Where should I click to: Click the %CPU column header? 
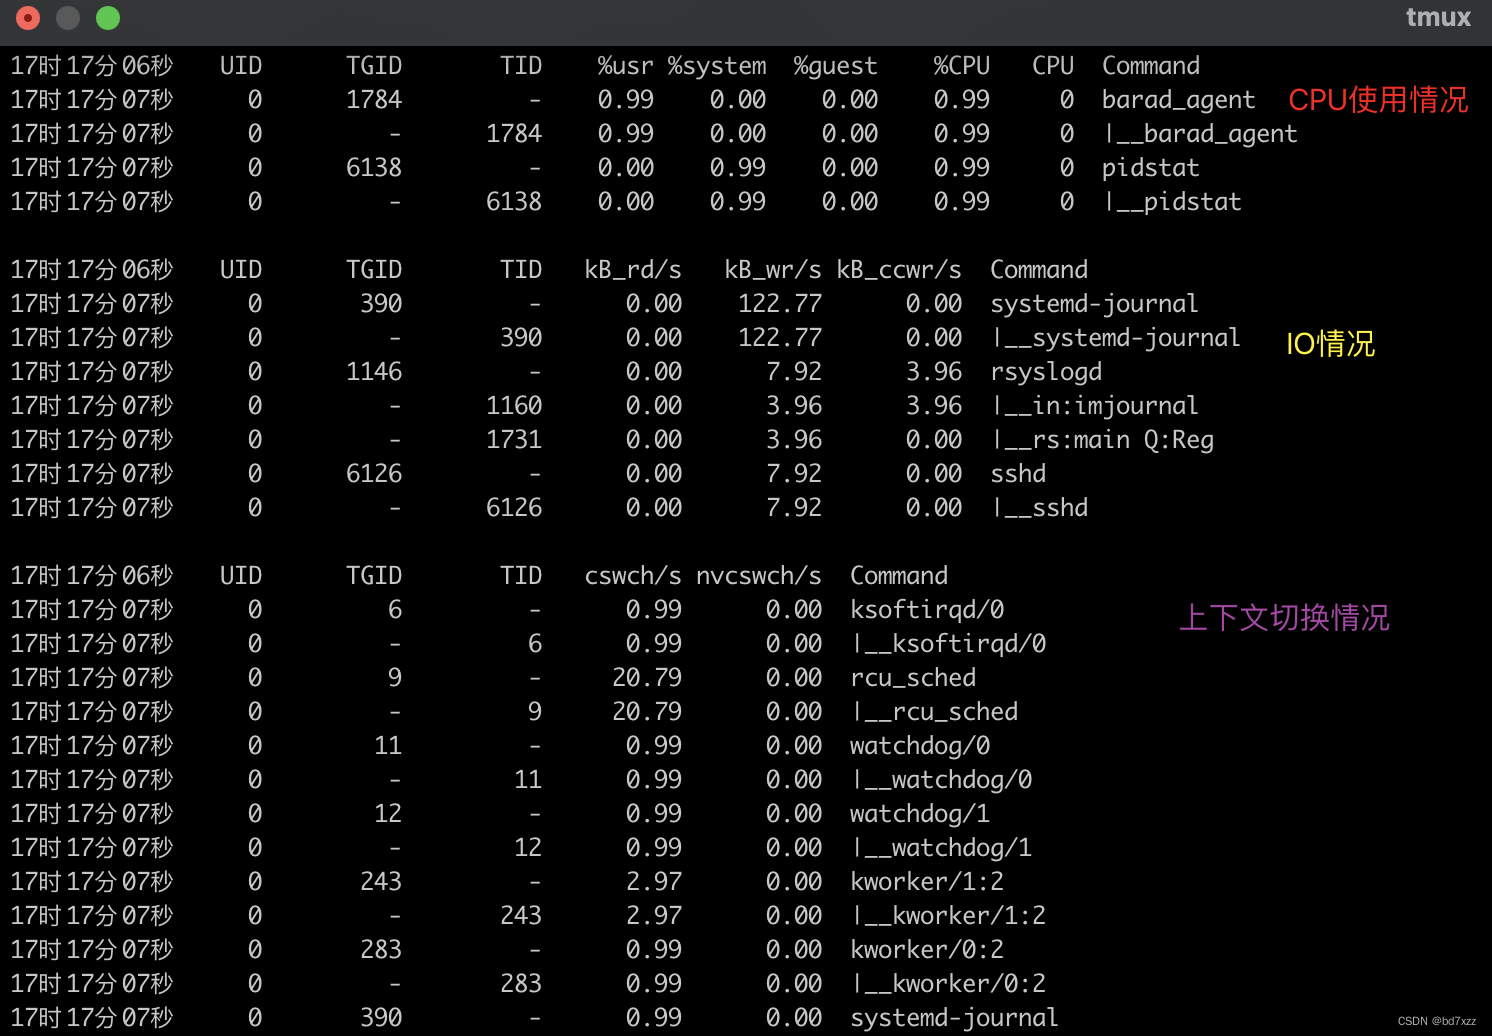tap(961, 66)
